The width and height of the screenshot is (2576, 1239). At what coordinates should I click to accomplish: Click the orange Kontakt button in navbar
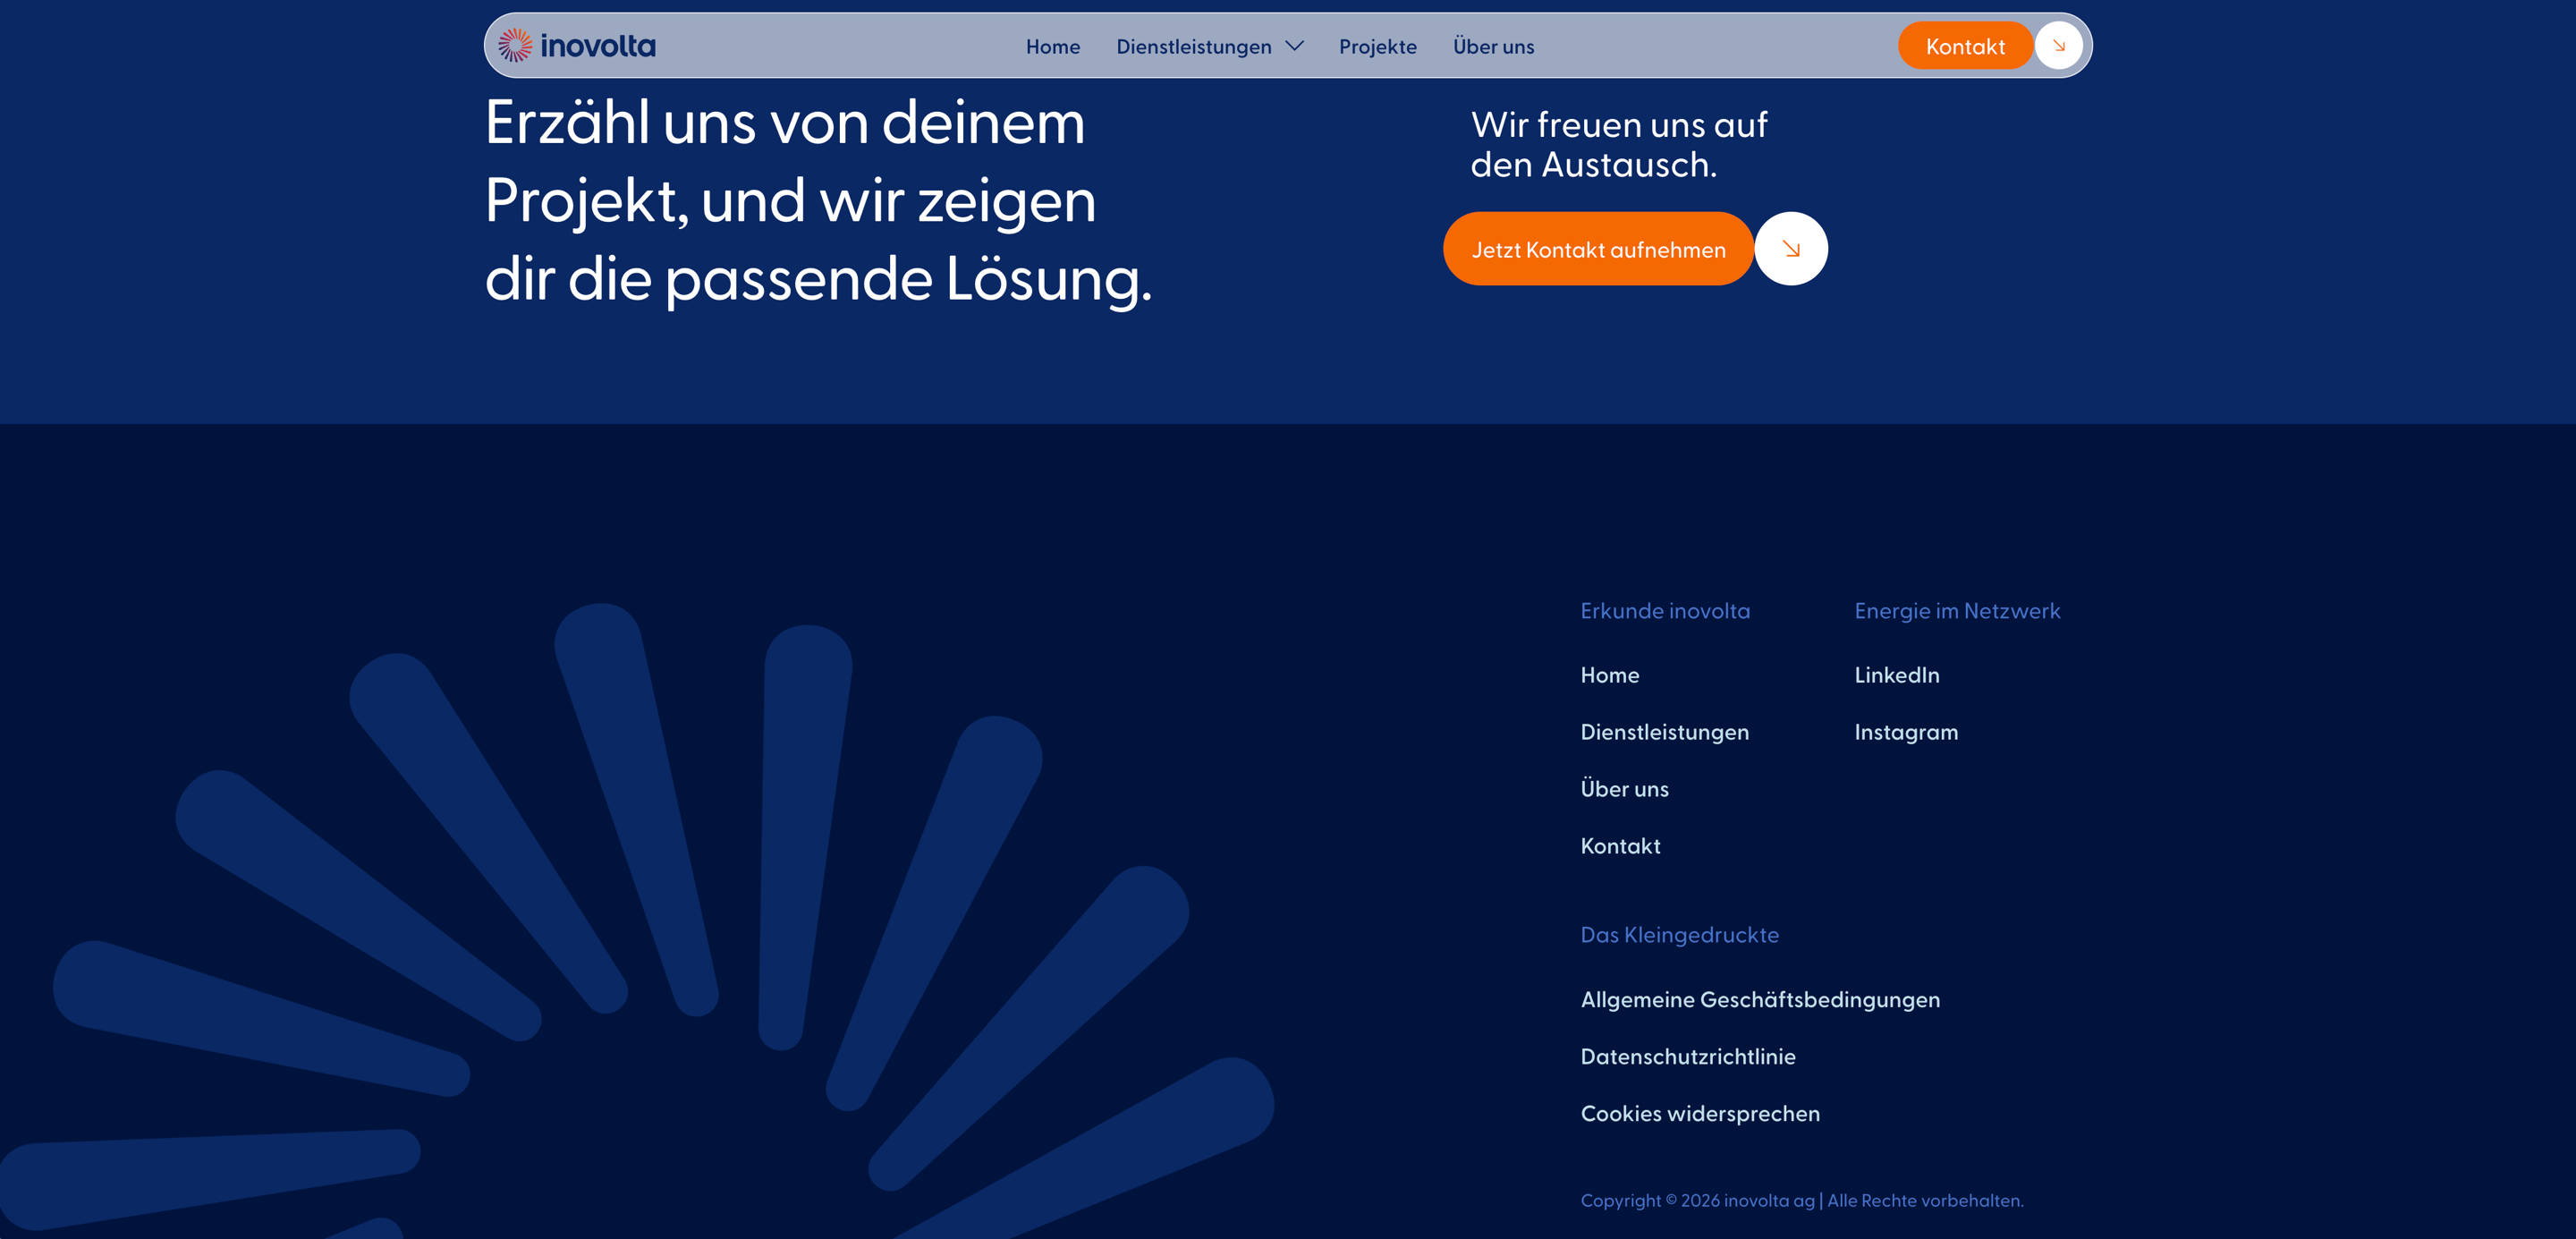(x=1965, y=46)
